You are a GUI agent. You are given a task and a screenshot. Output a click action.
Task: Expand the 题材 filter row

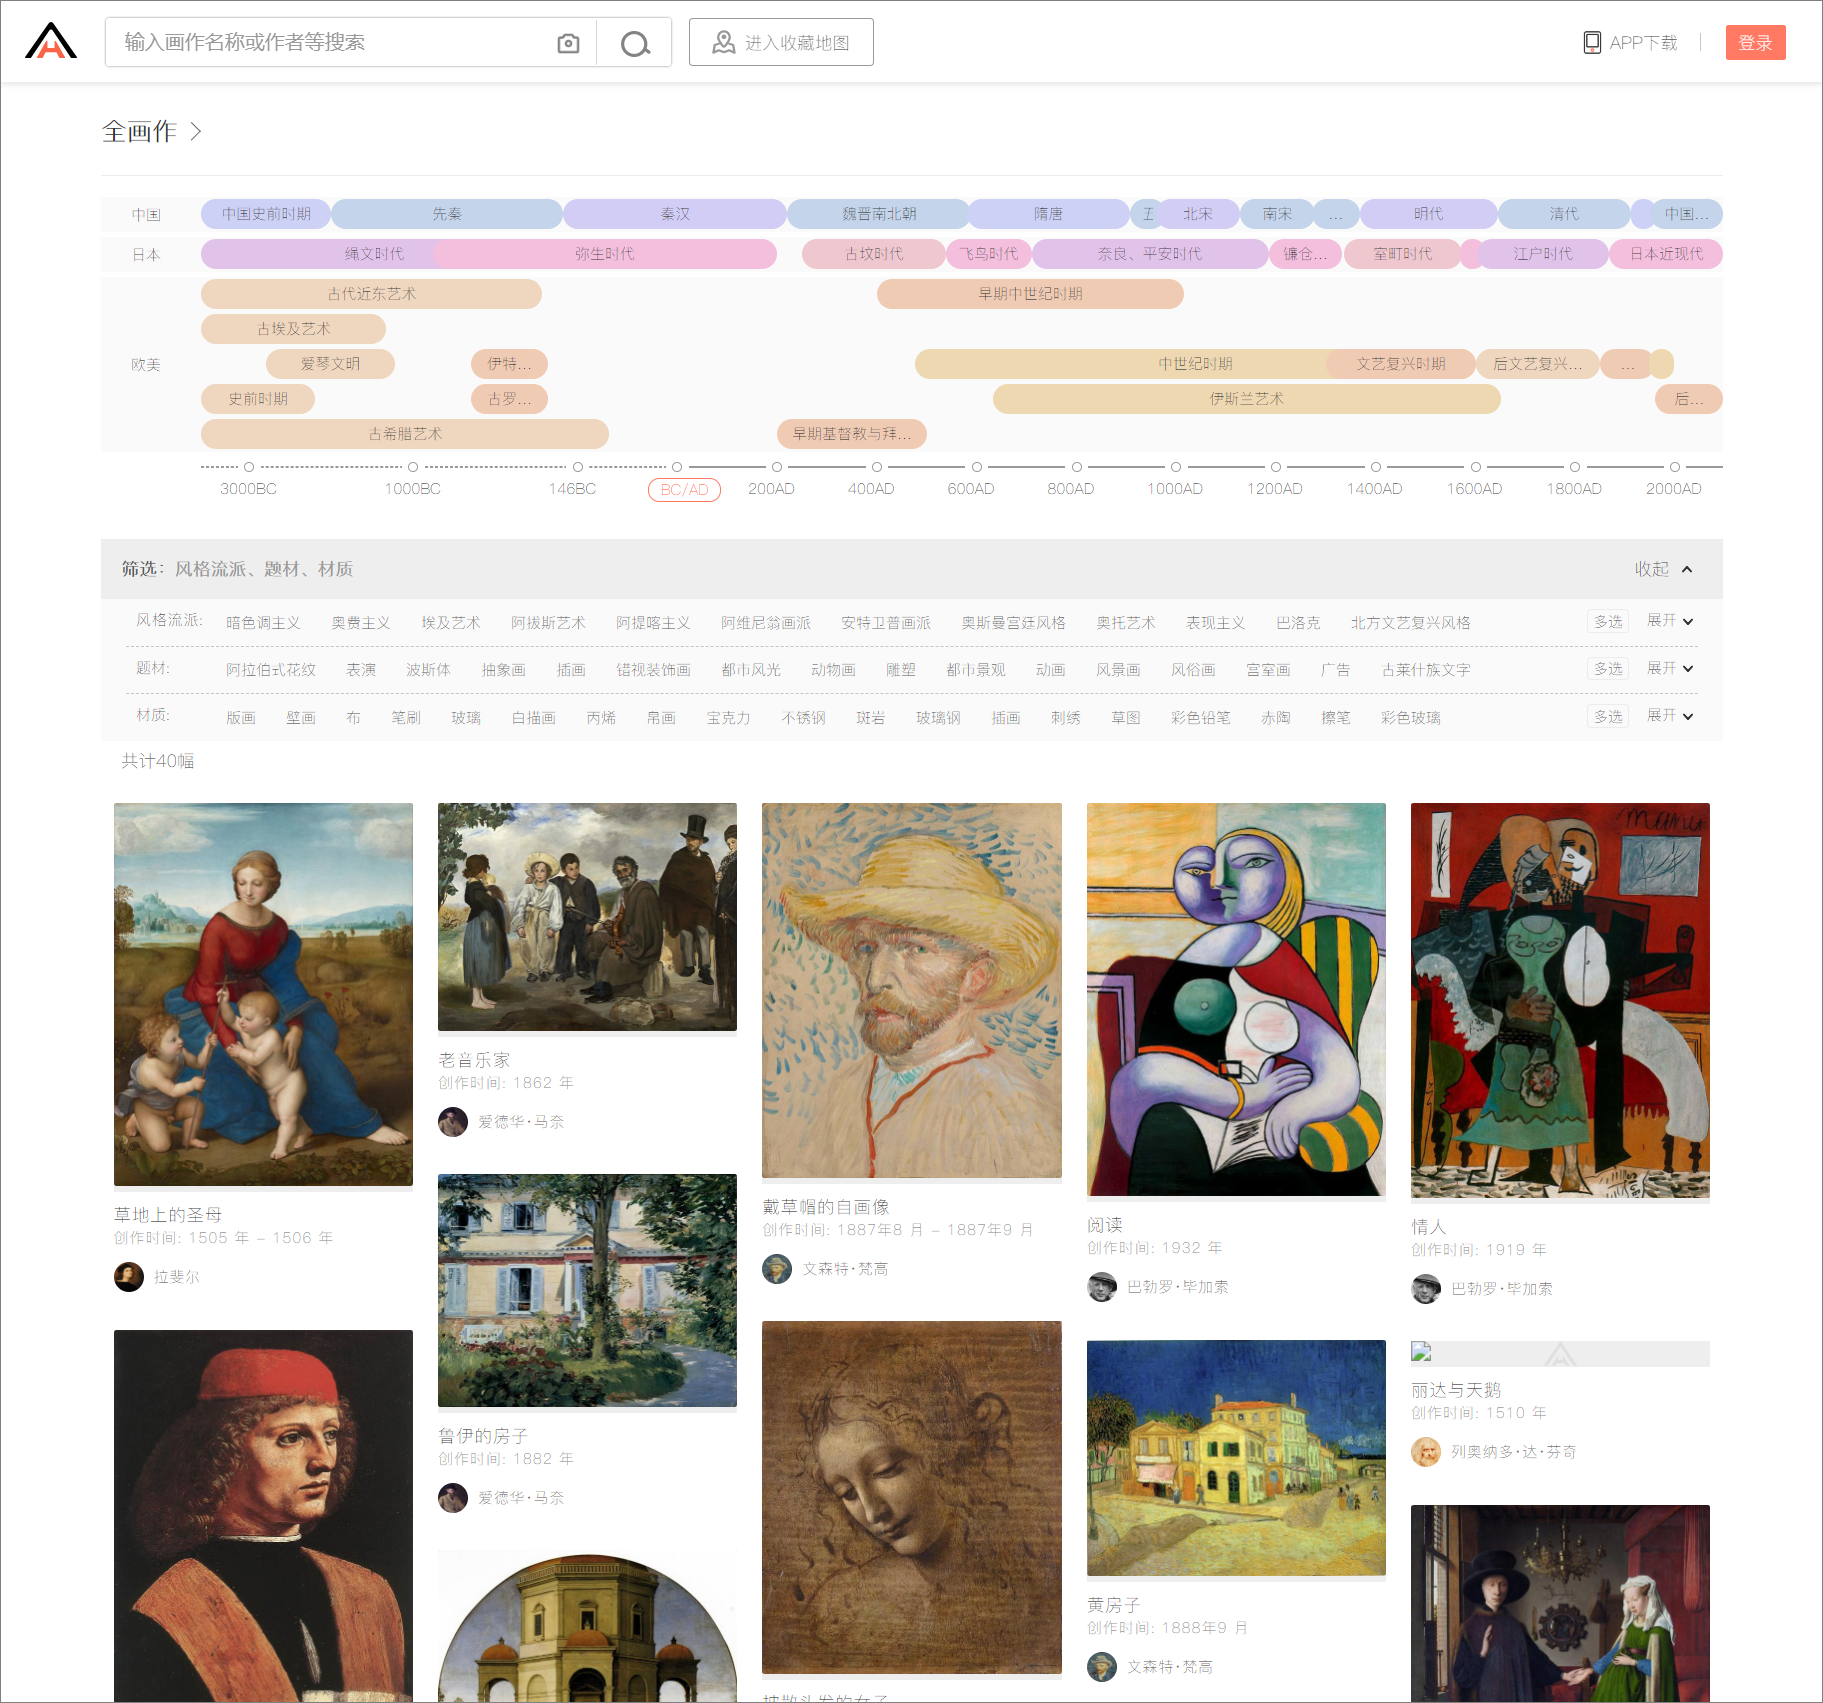click(1670, 668)
